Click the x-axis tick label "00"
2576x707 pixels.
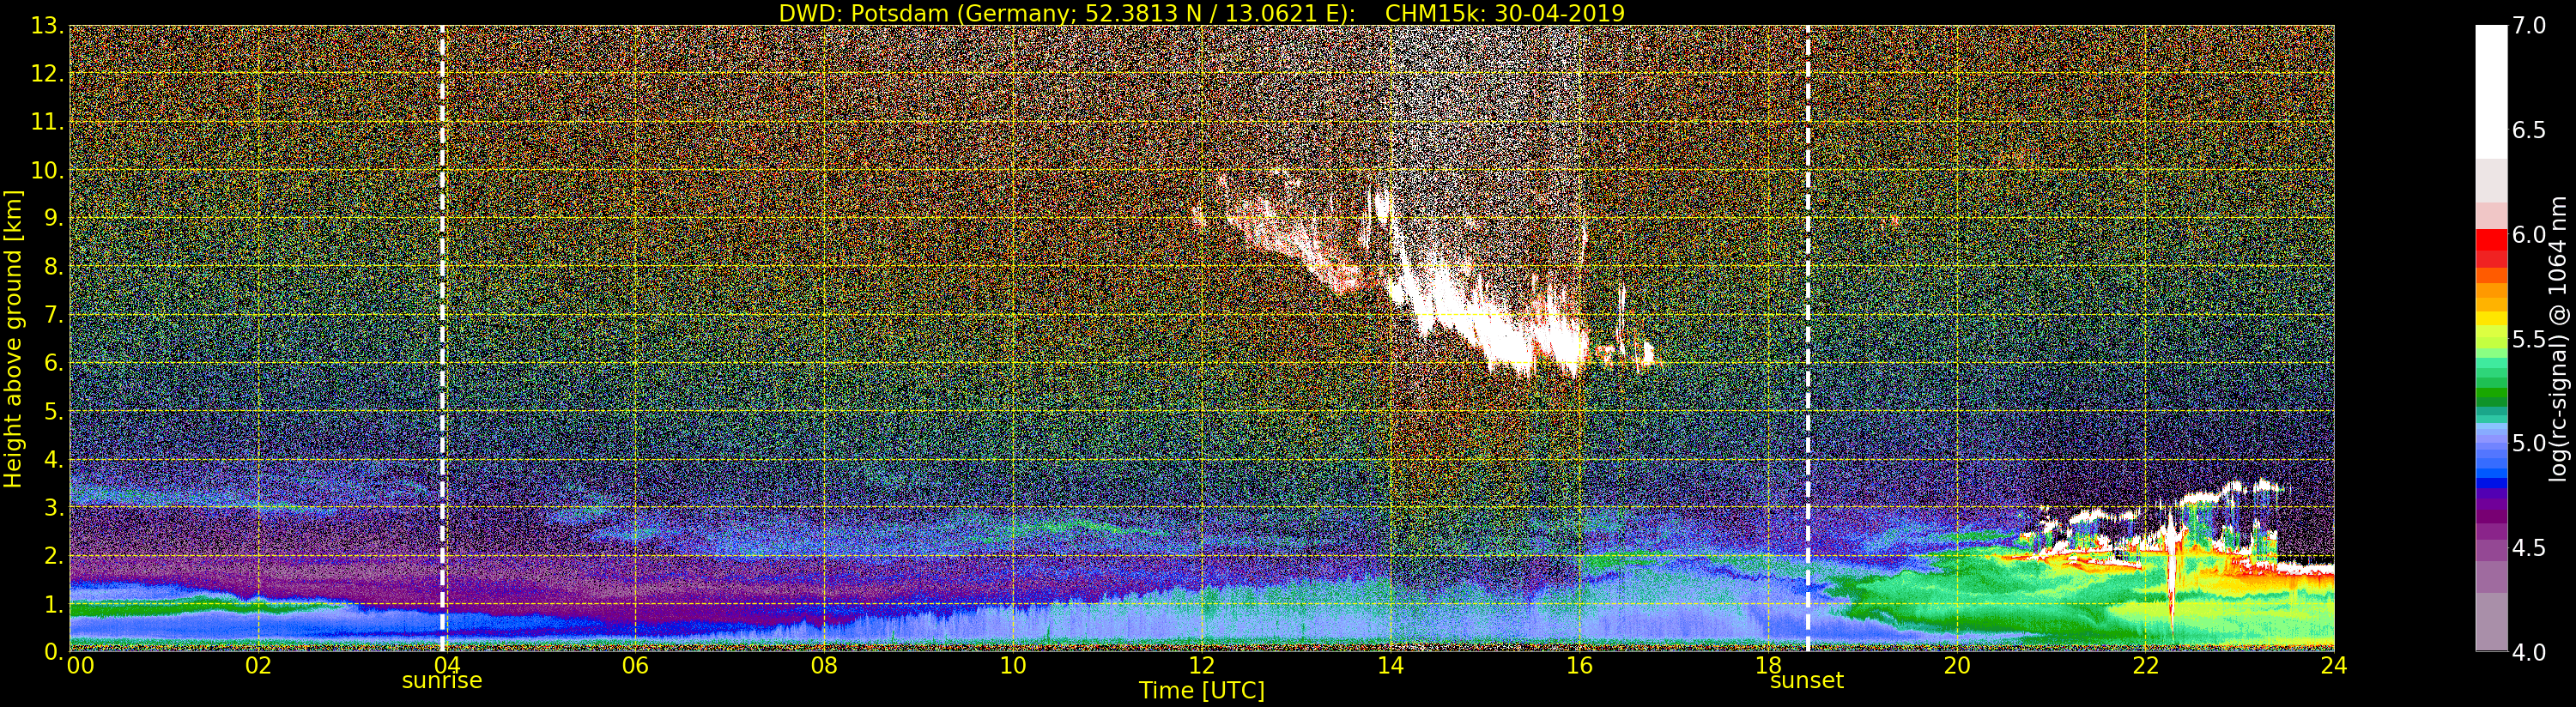pyautogui.click(x=80, y=666)
